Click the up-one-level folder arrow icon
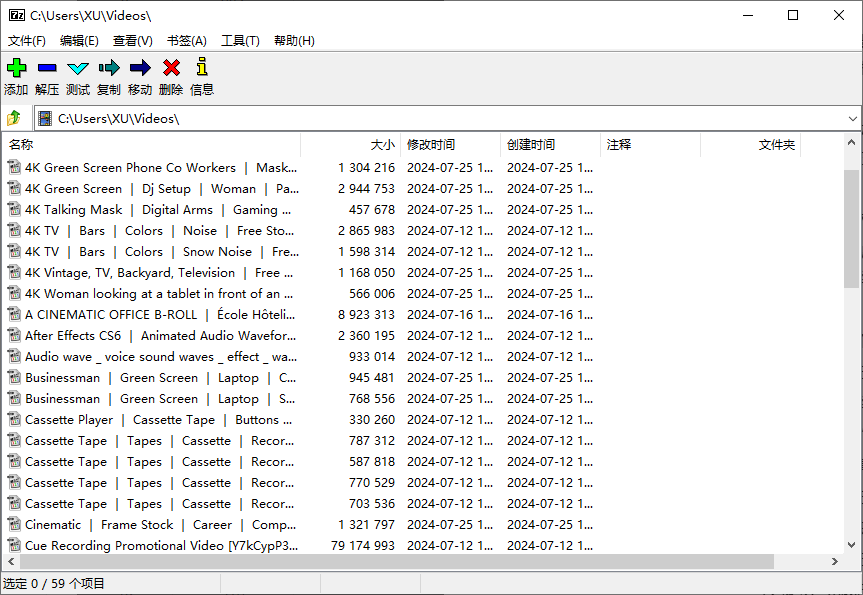Image resolution: width=863 pixels, height=595 pixels. click(x=14, y=118)
